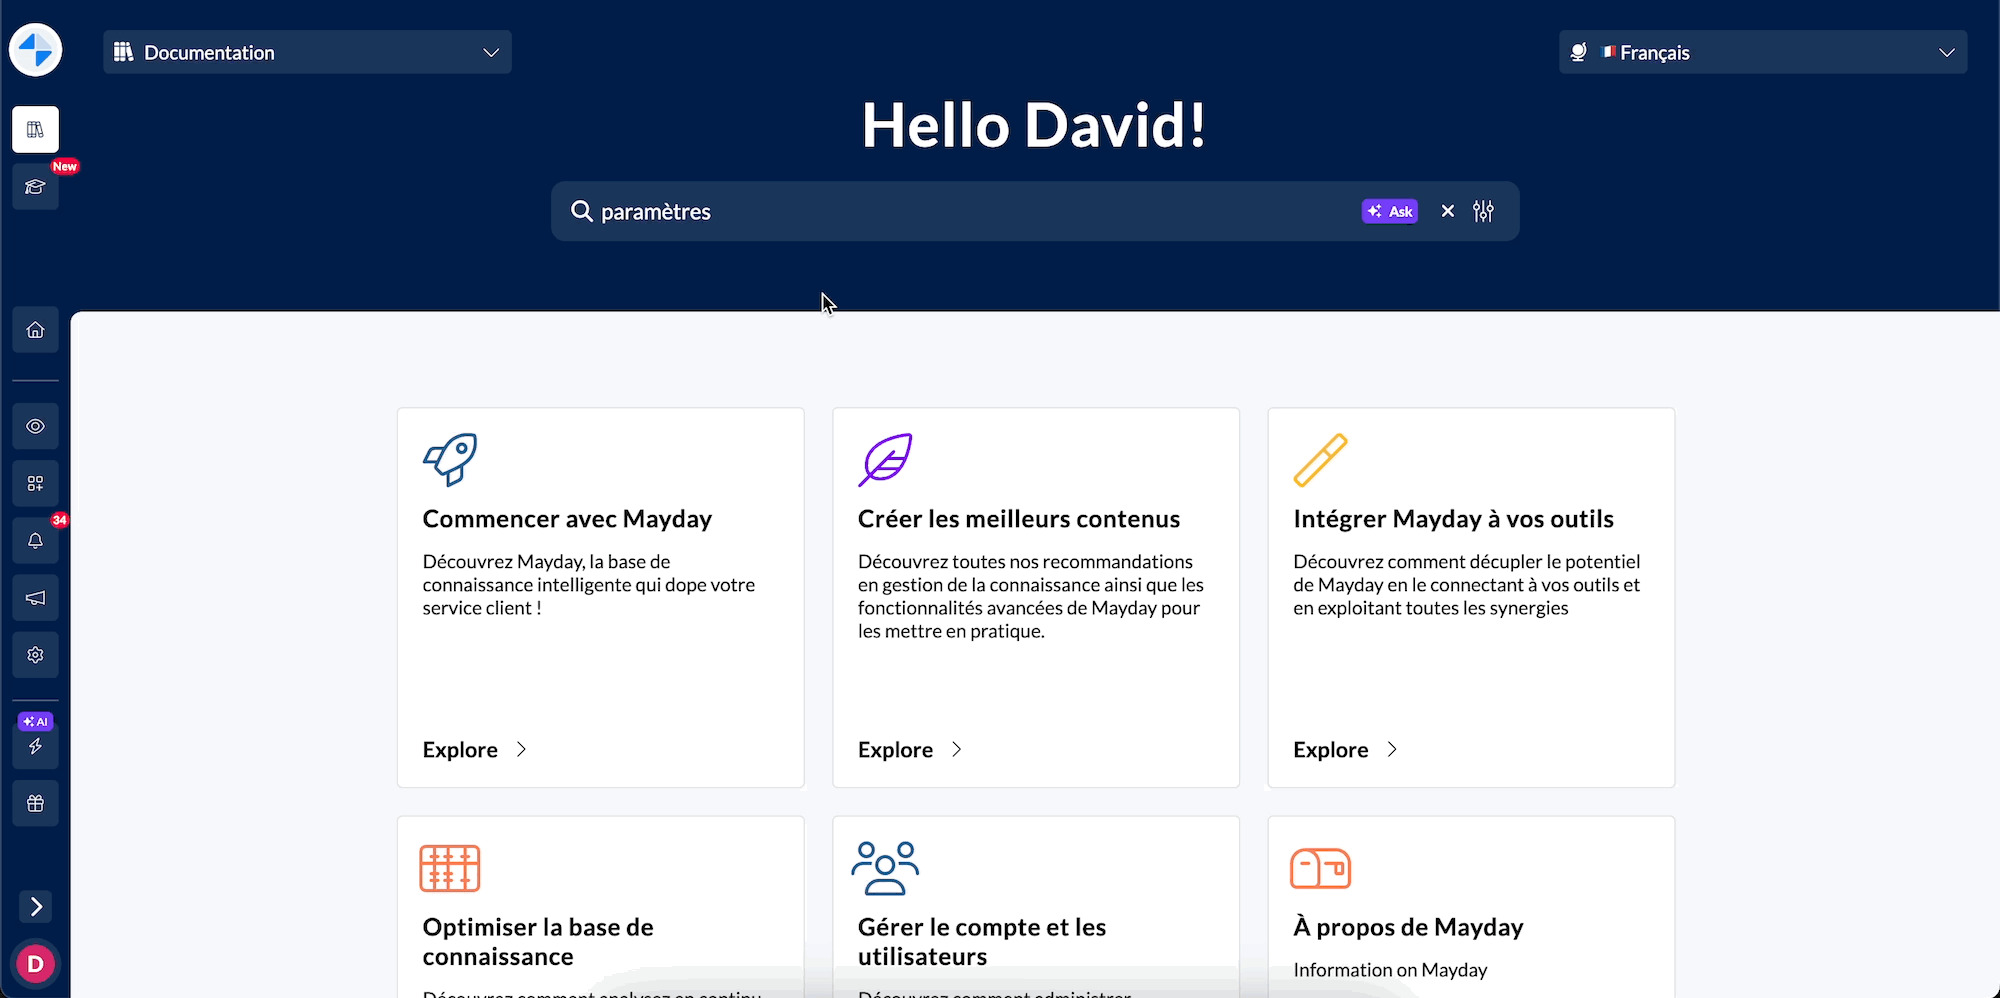Go to the Home icon in sidebar

click(36, 330)
